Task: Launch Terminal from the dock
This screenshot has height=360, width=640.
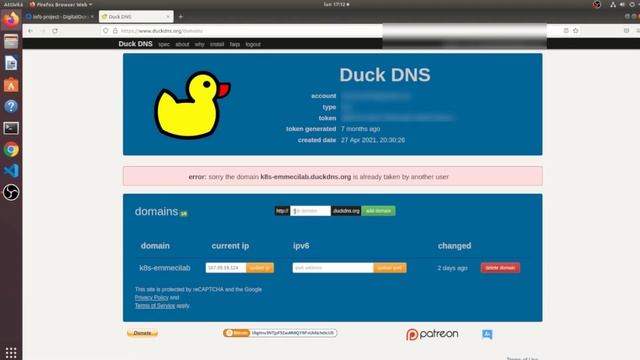Action: (11, 128)
